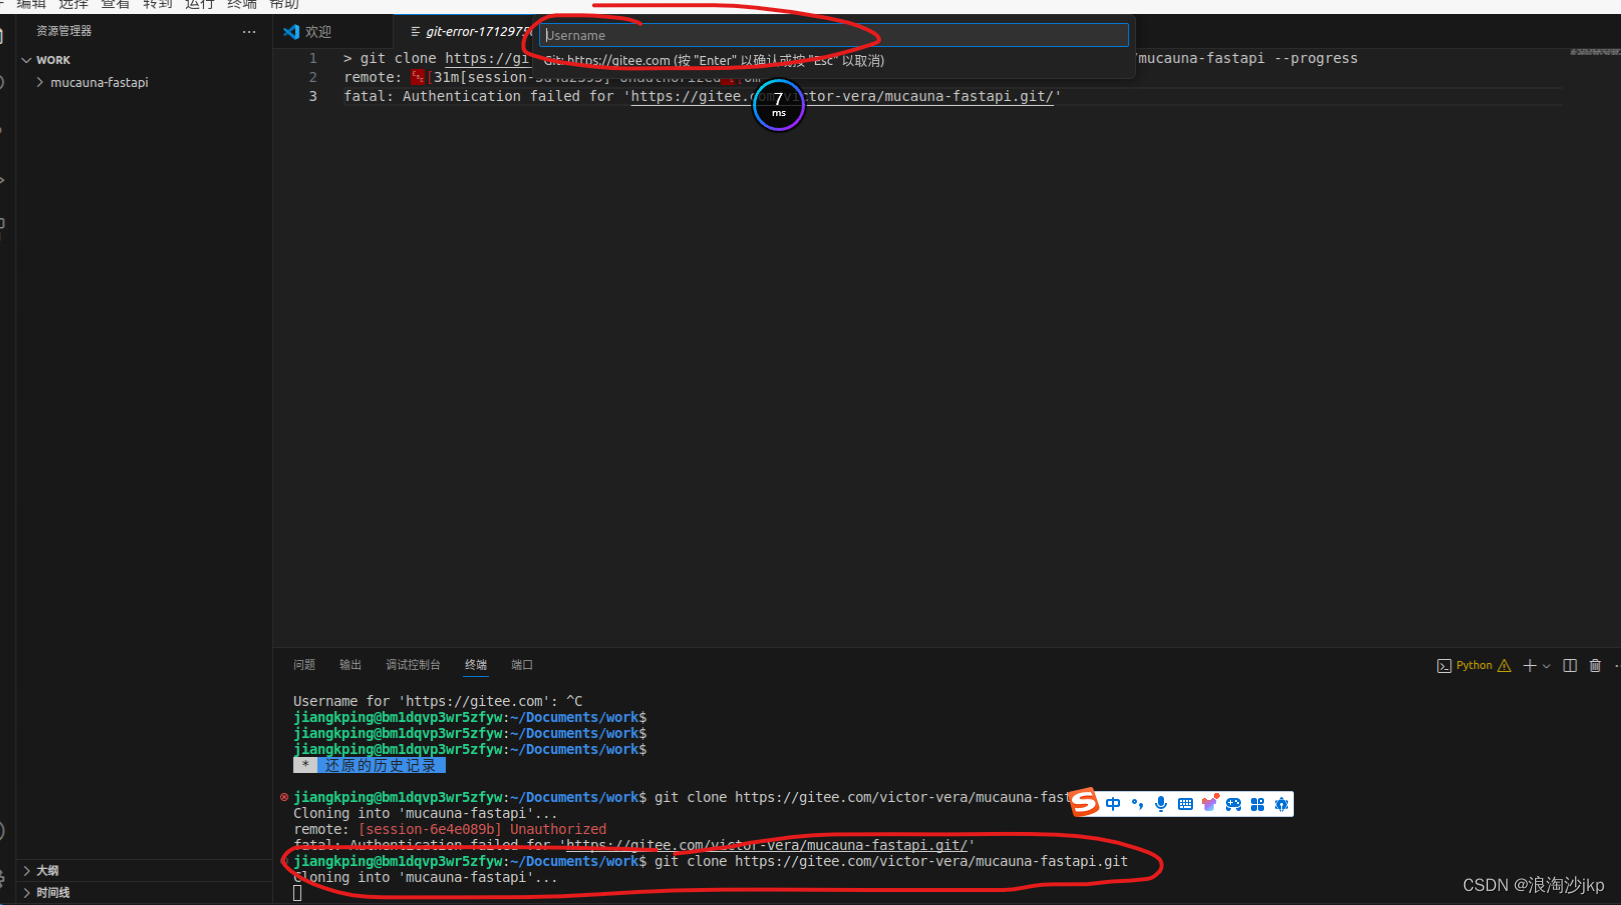1621x905 pixels.
Task: Split the terminal panel
Action: [1569, 665]
